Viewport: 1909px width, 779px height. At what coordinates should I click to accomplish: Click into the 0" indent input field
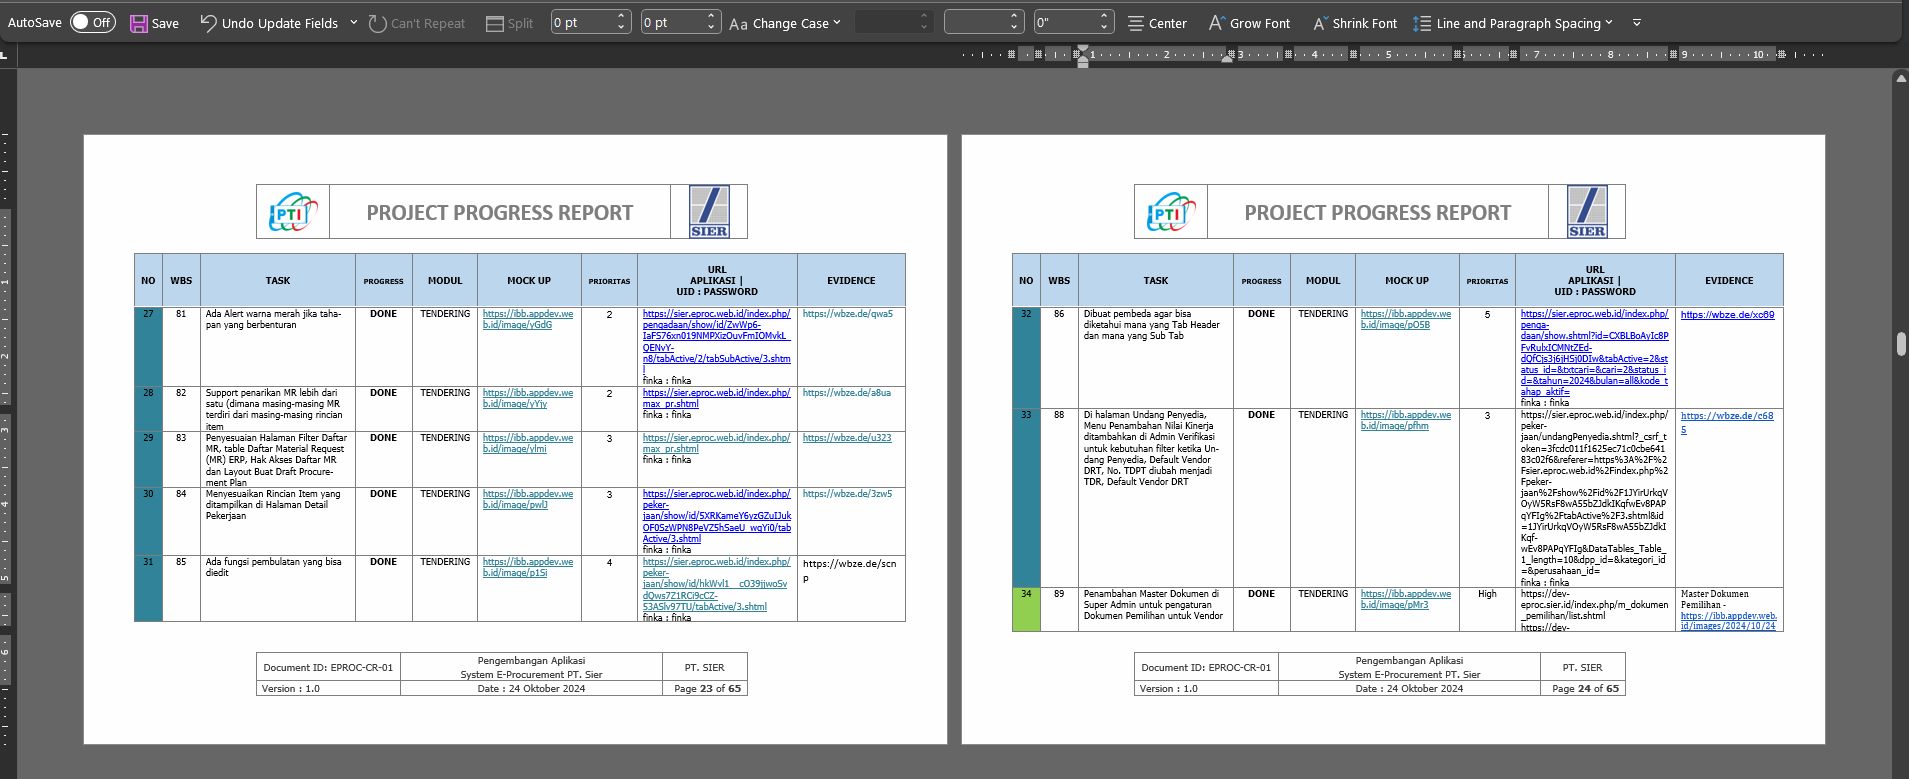(1064, 22)
